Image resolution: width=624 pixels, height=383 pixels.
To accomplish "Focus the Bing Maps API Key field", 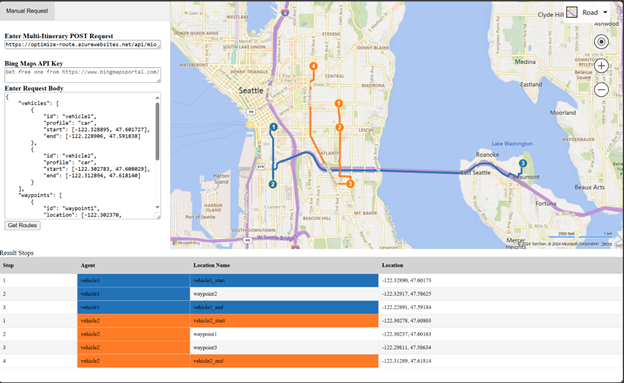I will (83, 75).
